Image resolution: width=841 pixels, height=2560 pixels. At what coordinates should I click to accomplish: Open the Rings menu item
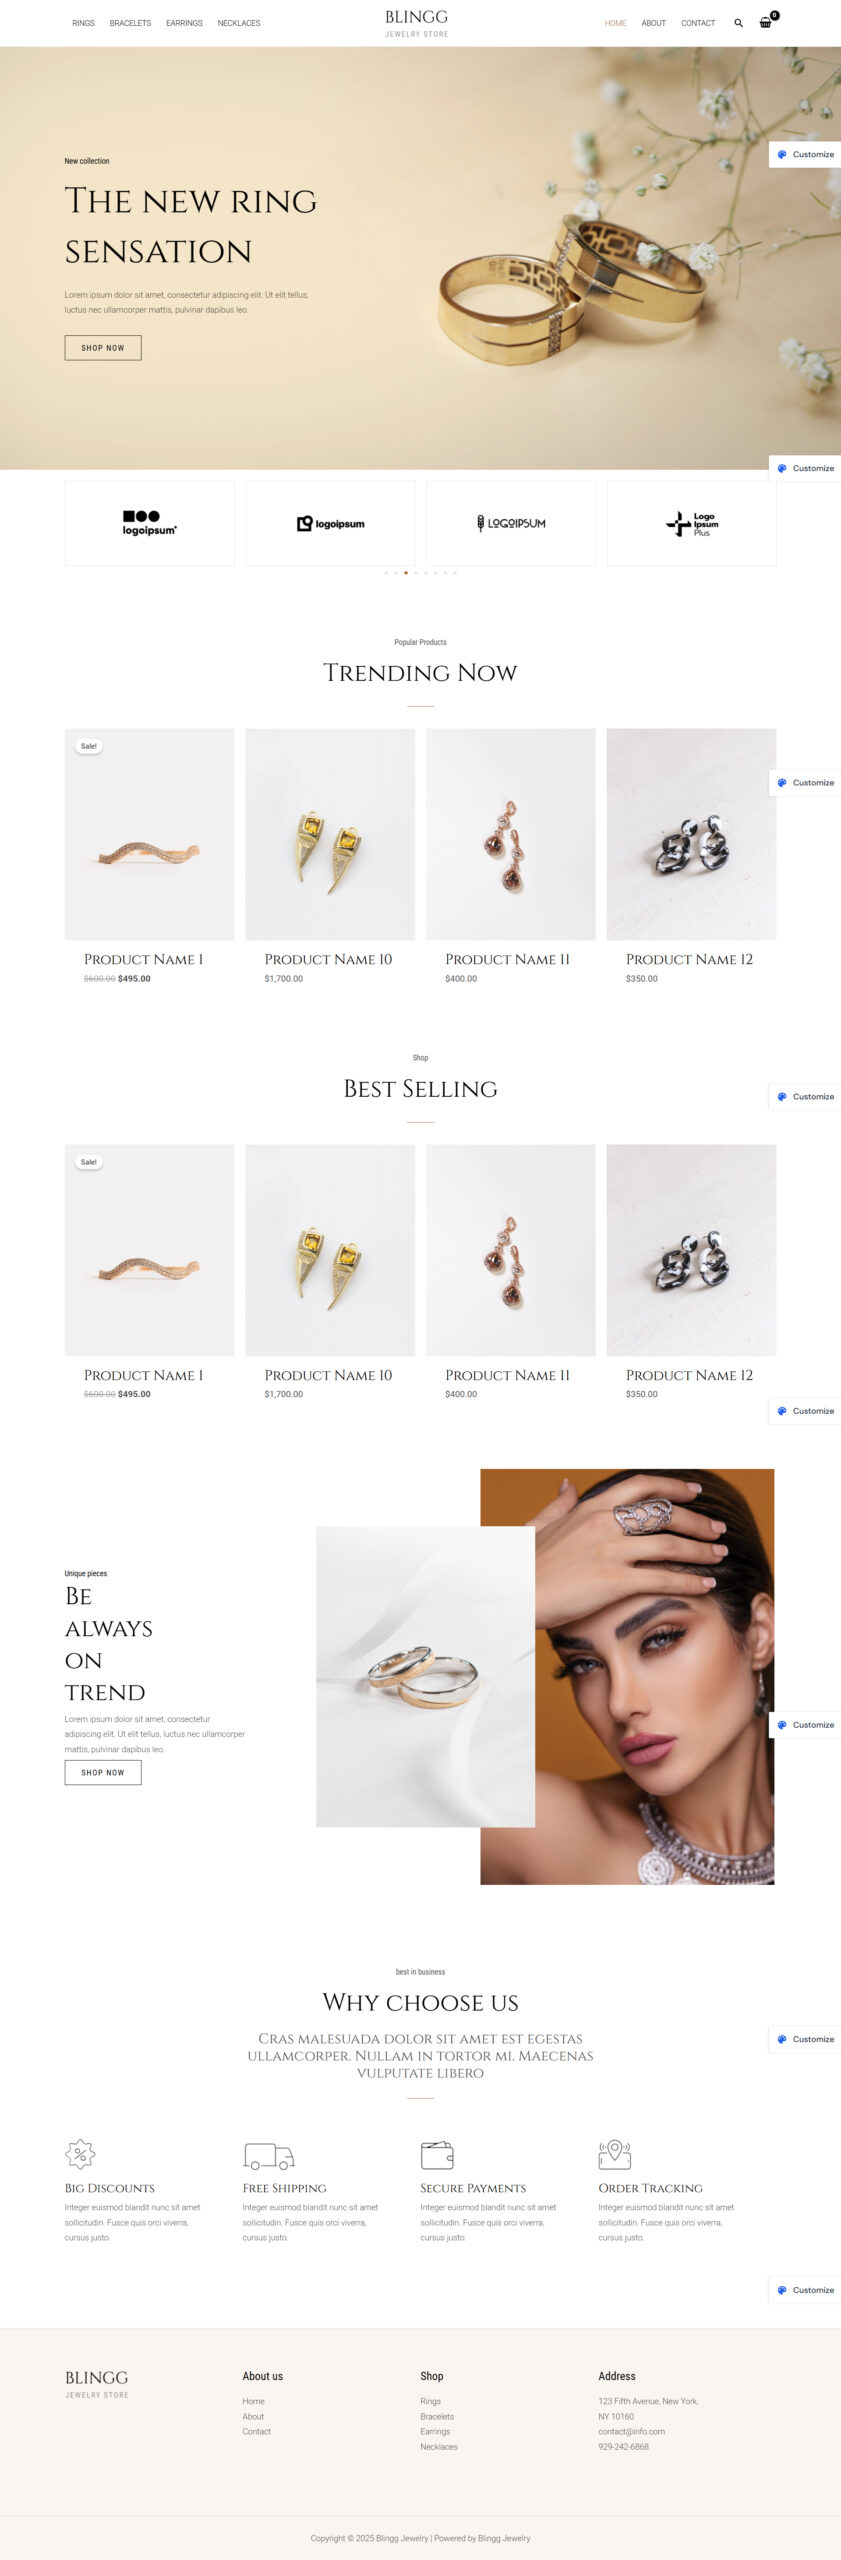click(83, 23)
